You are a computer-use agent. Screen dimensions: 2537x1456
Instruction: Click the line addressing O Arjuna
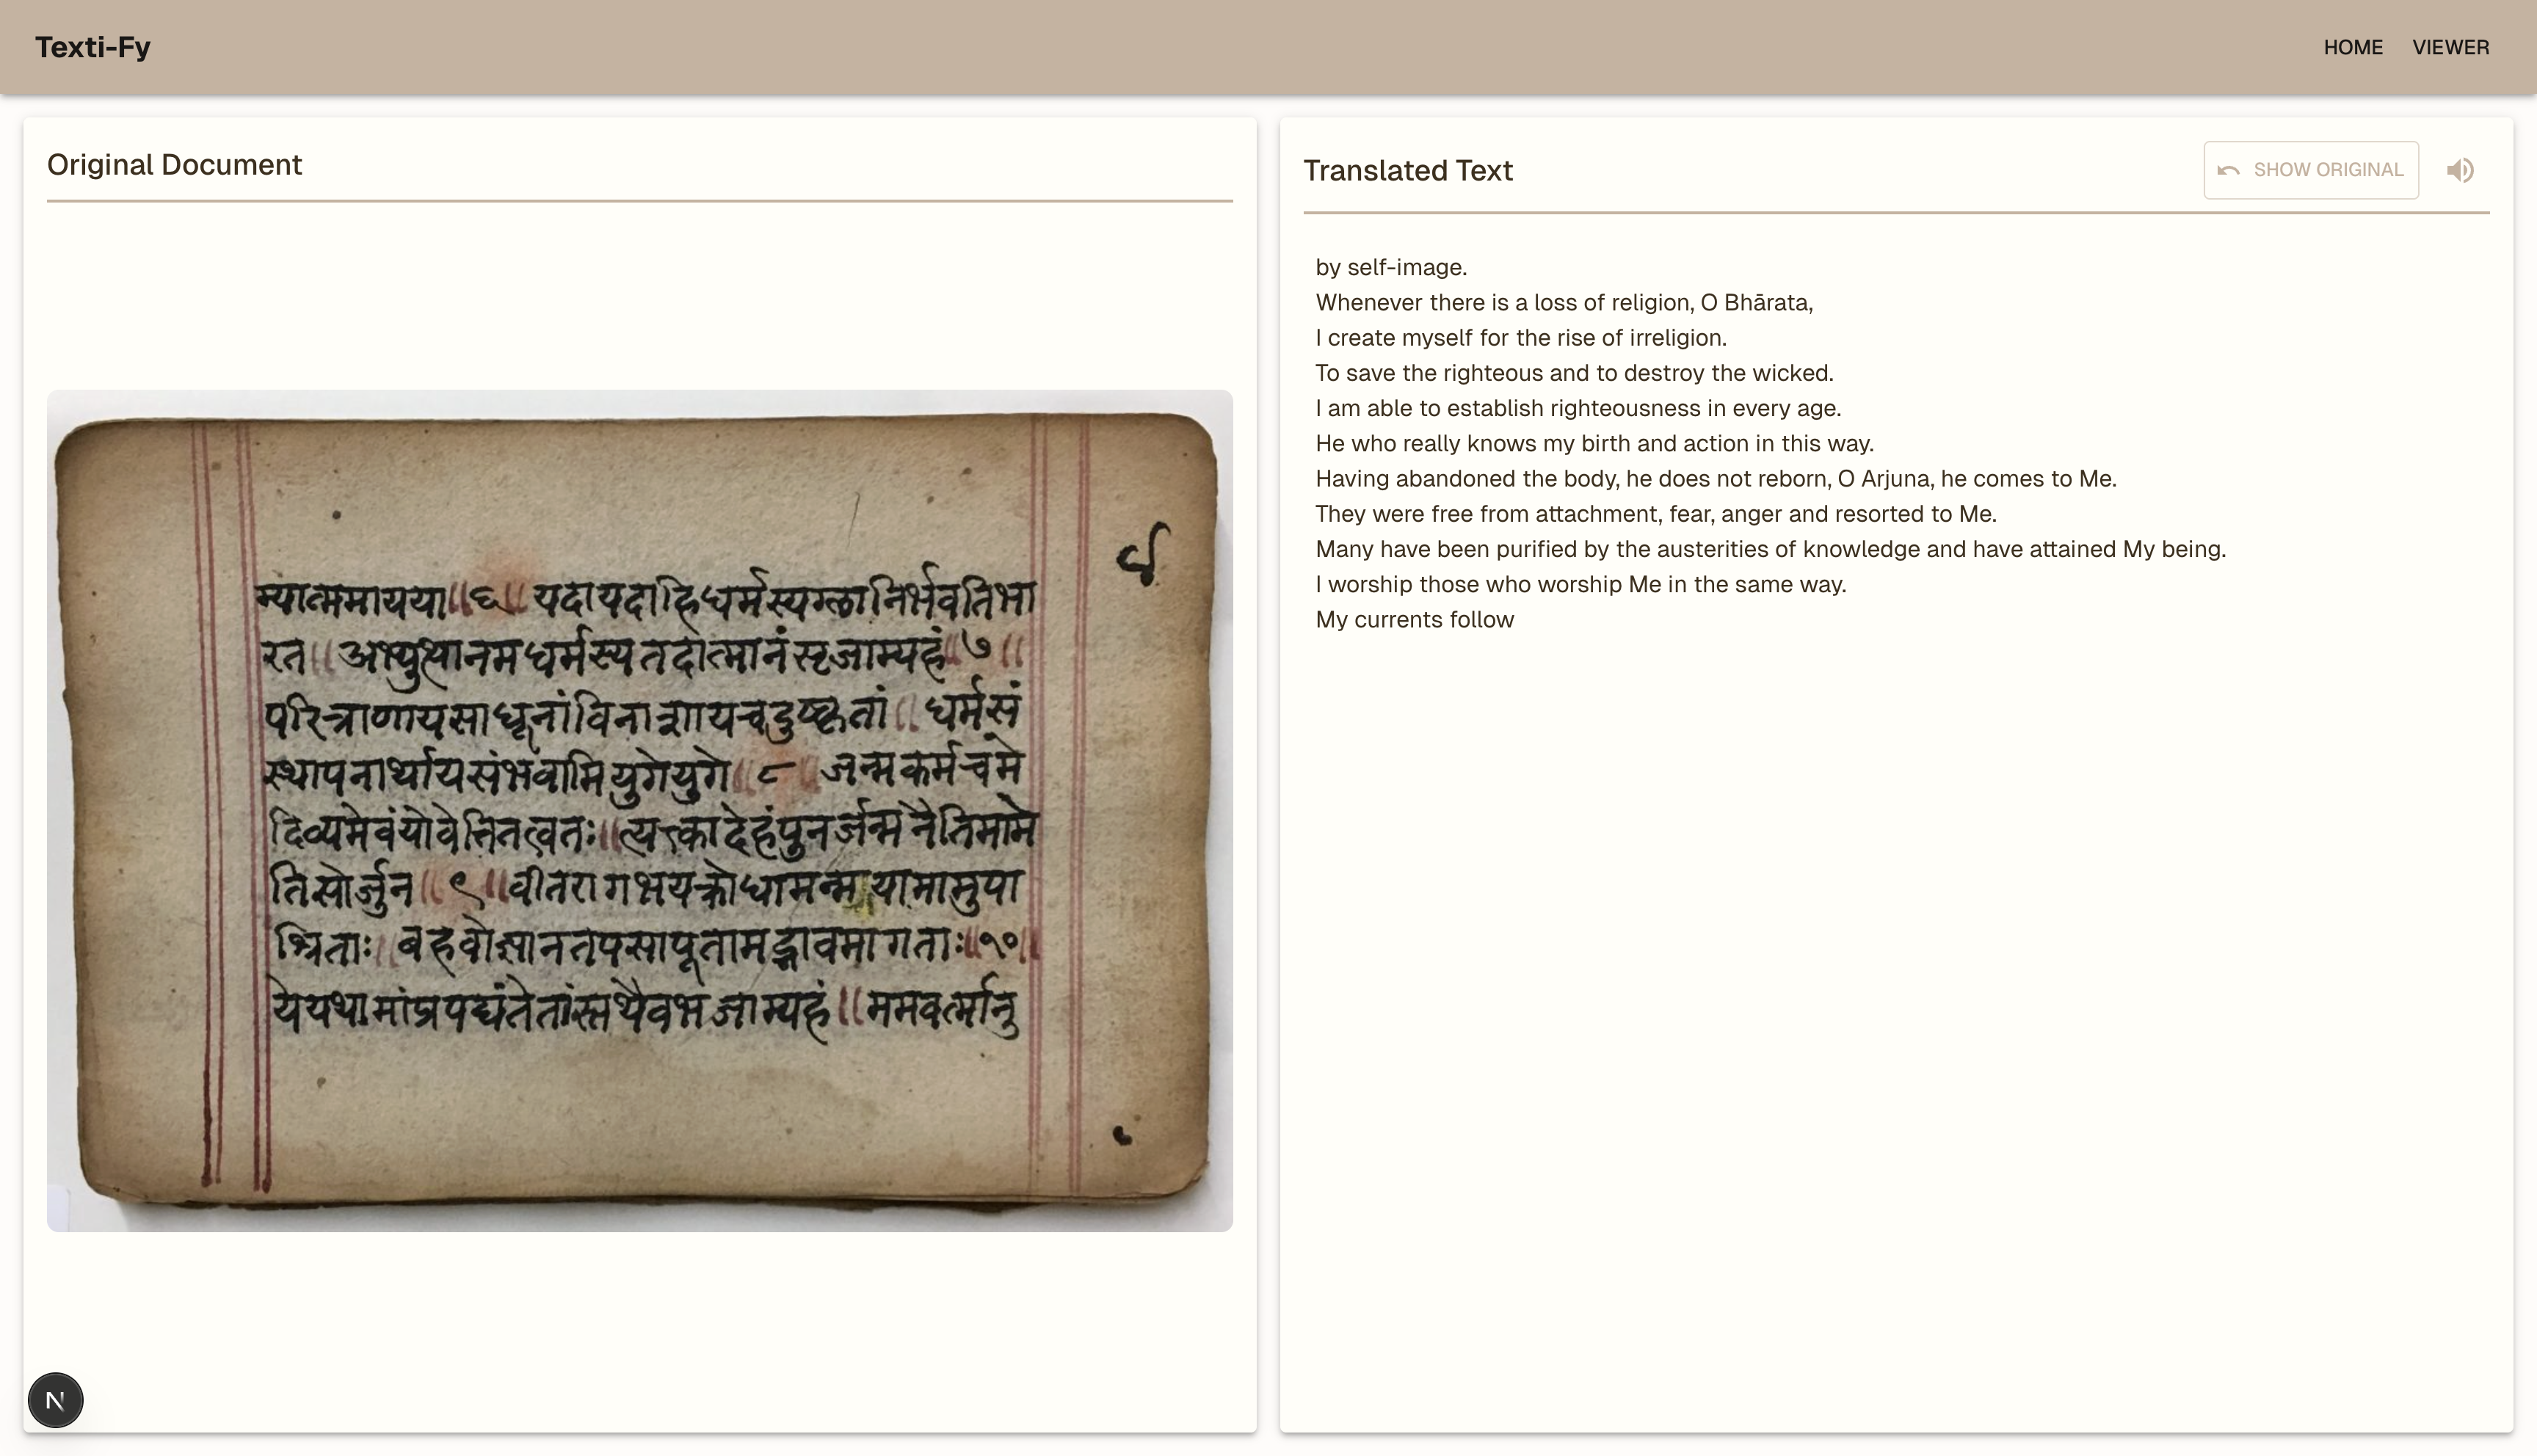tap(1715, 479)
